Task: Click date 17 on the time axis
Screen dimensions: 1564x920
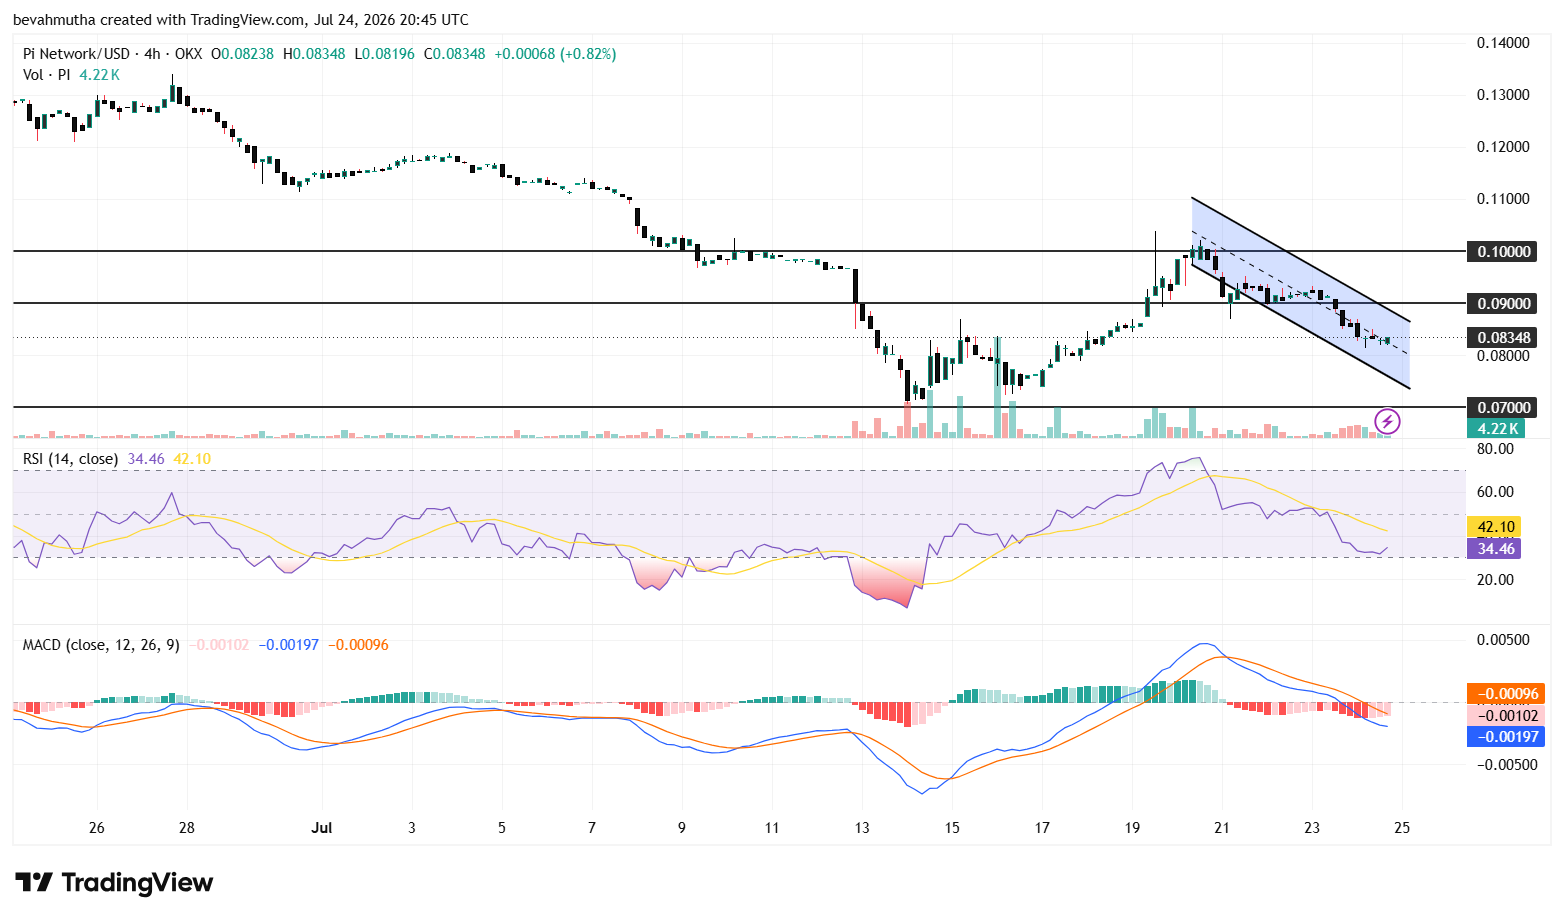Action: [x=1042, y=827]
